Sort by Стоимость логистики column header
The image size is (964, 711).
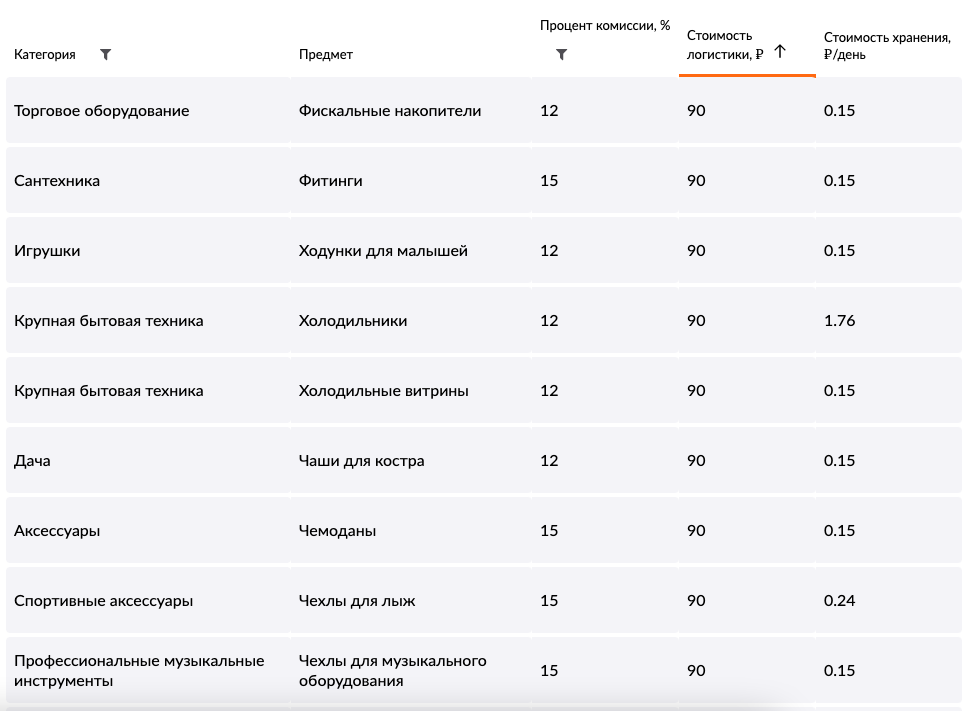click(725, 45)
